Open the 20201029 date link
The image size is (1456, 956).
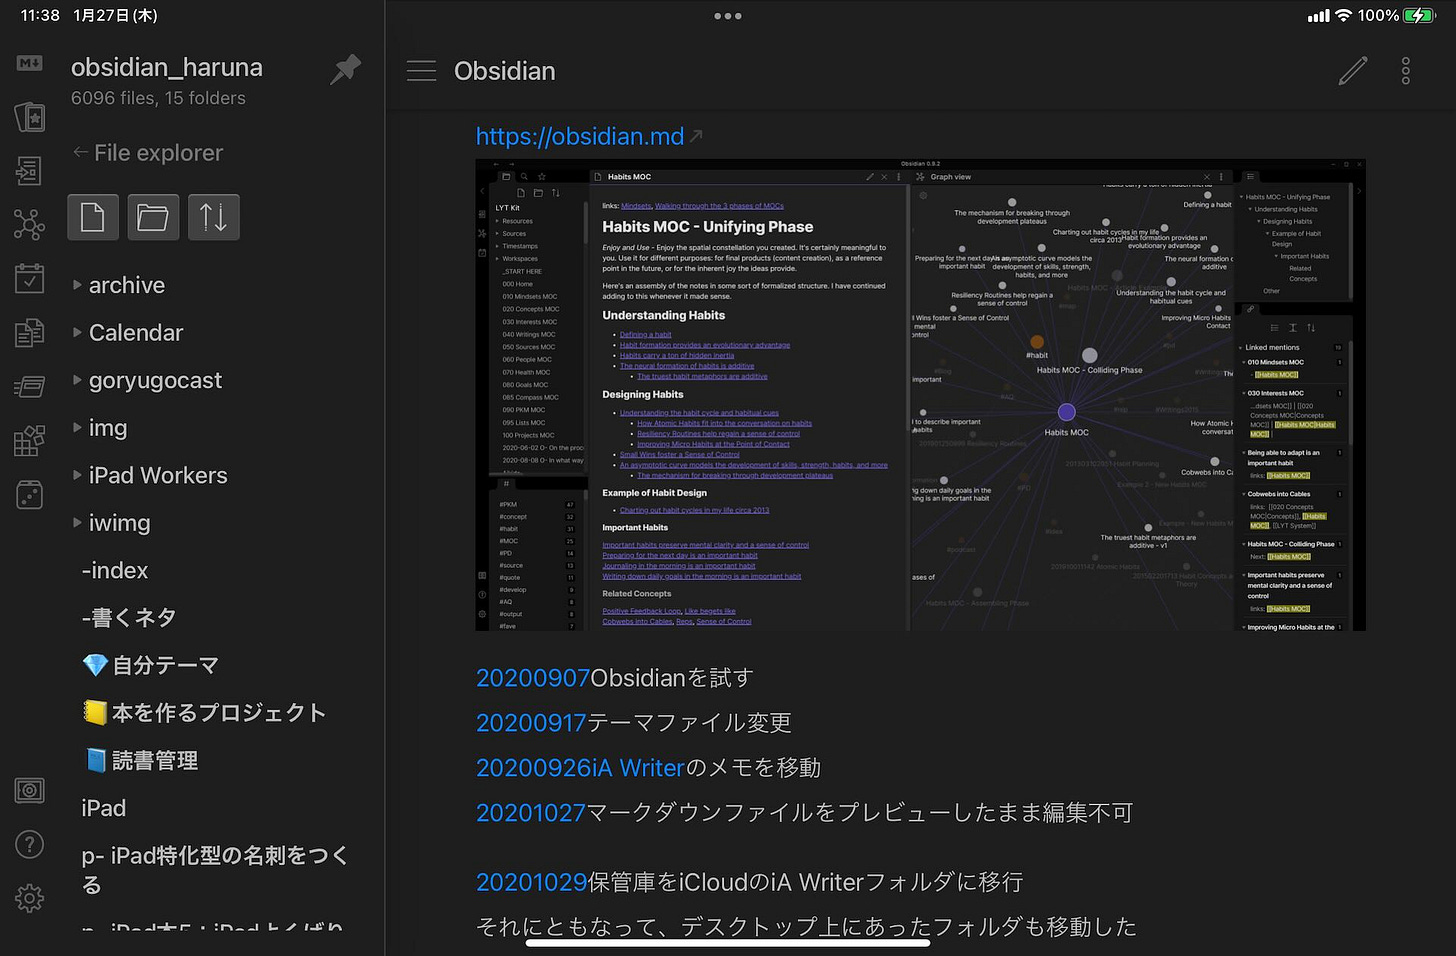tap(532, 882)
